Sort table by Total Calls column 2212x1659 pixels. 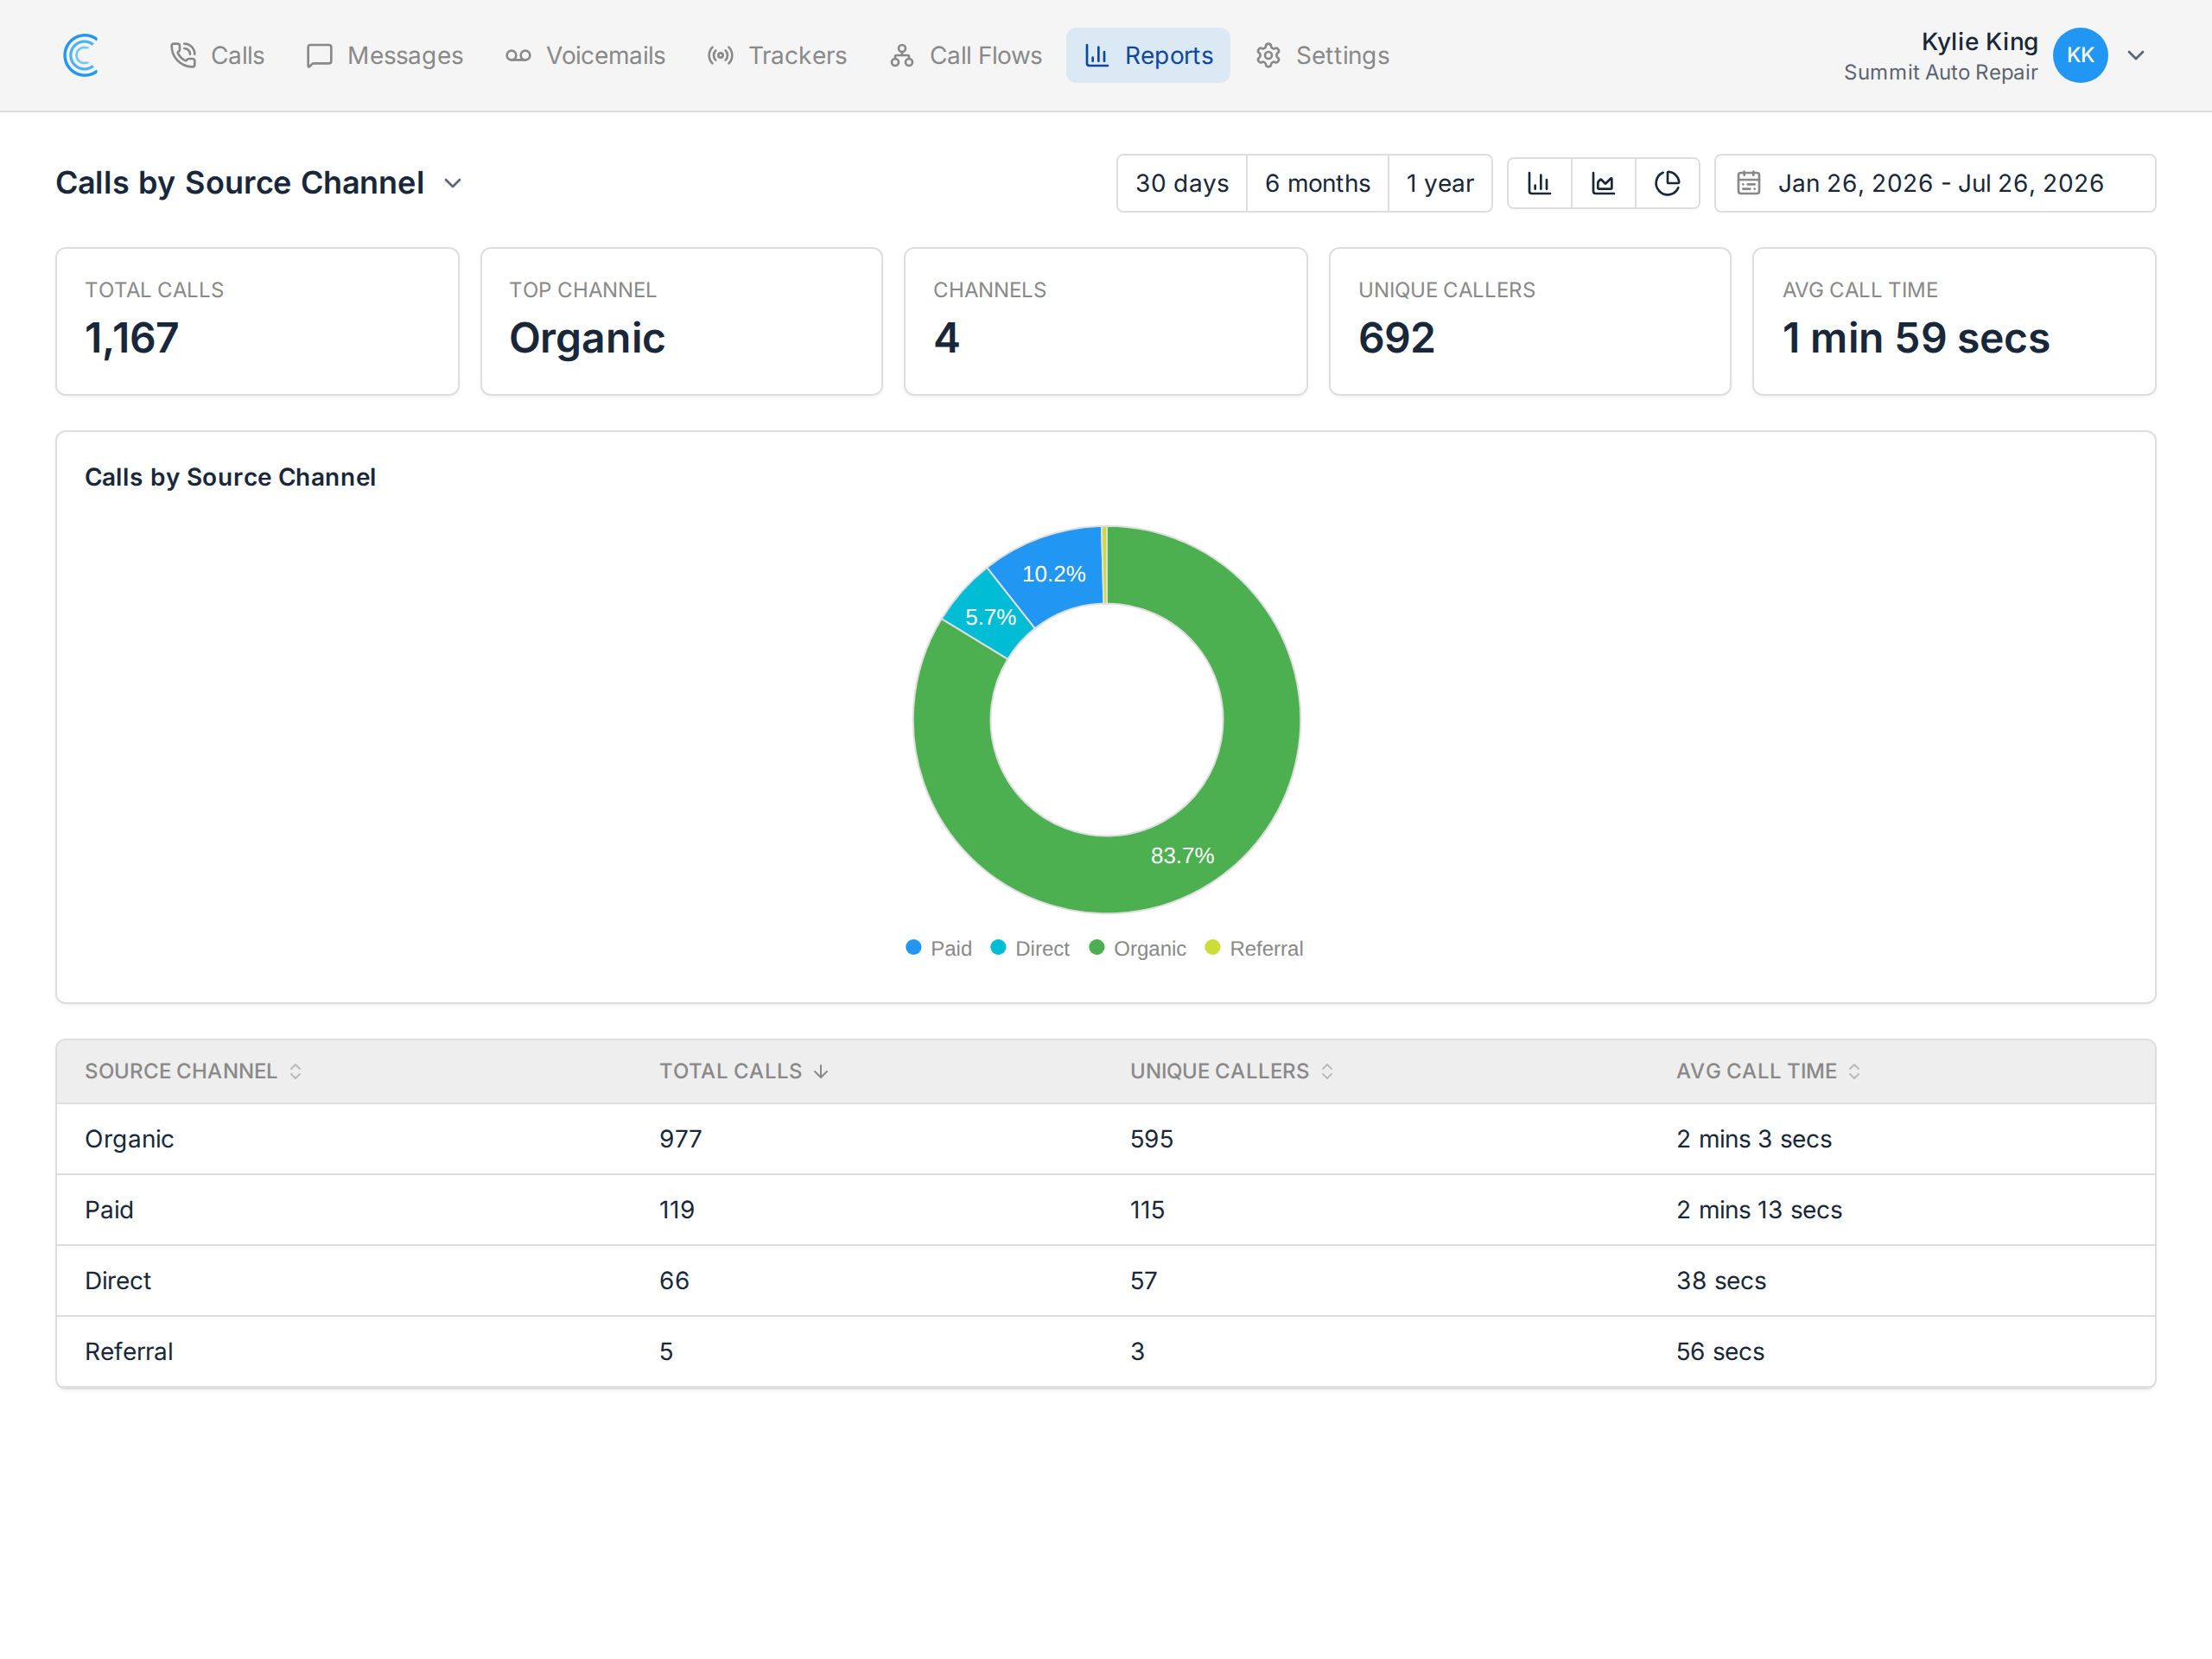[x=744, y=1071]
